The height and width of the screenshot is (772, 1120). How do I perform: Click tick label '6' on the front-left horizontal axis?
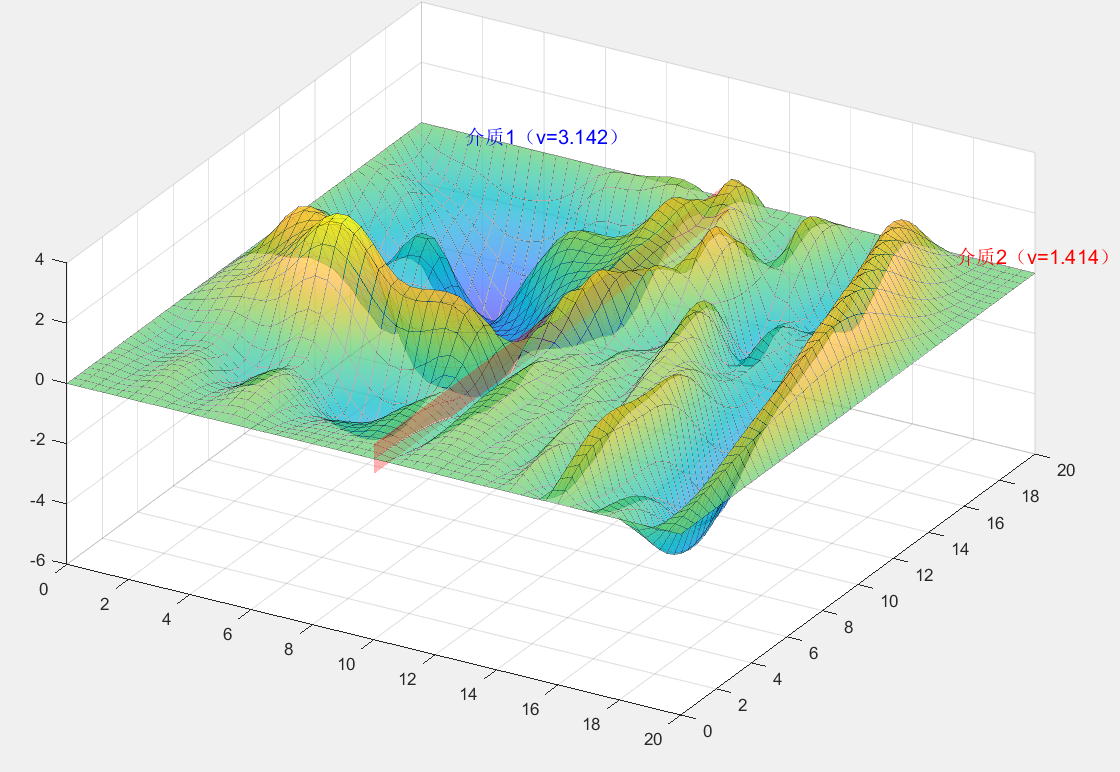227,634
